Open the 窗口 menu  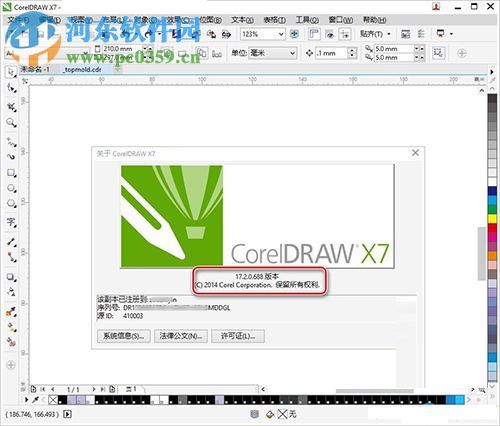point(341,20)
